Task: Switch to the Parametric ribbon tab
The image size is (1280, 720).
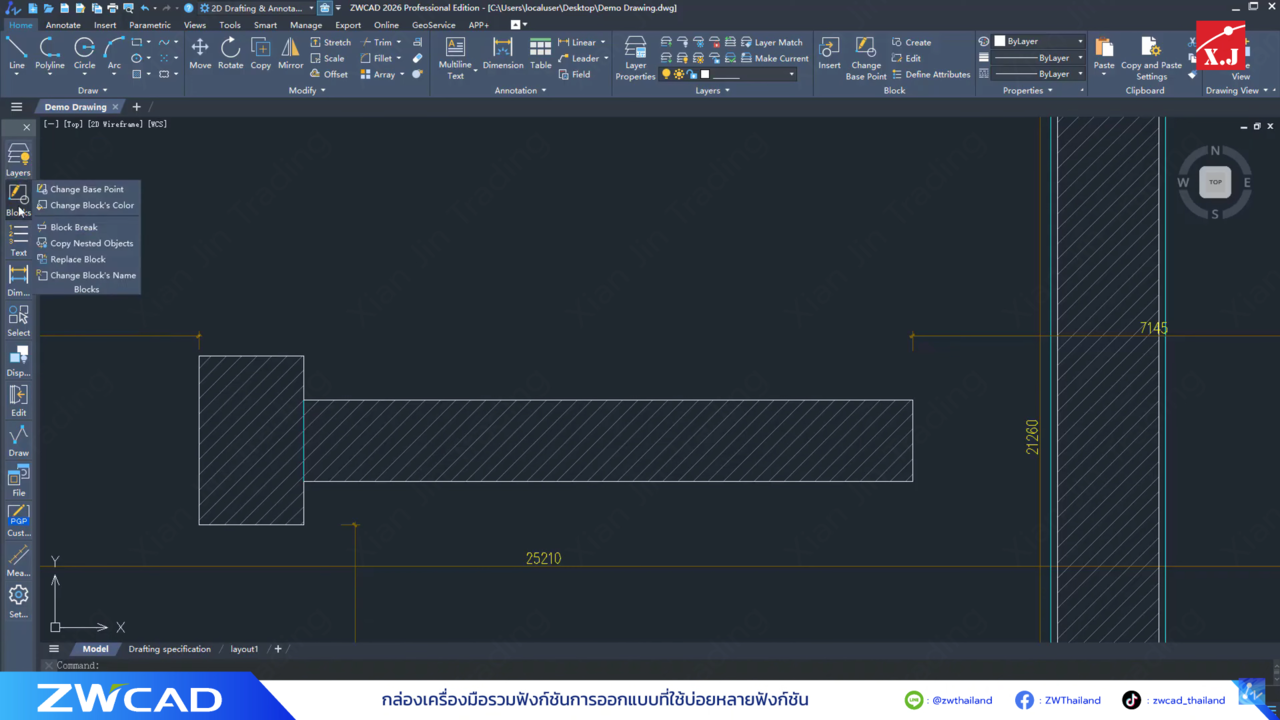Action: point(150,25)
